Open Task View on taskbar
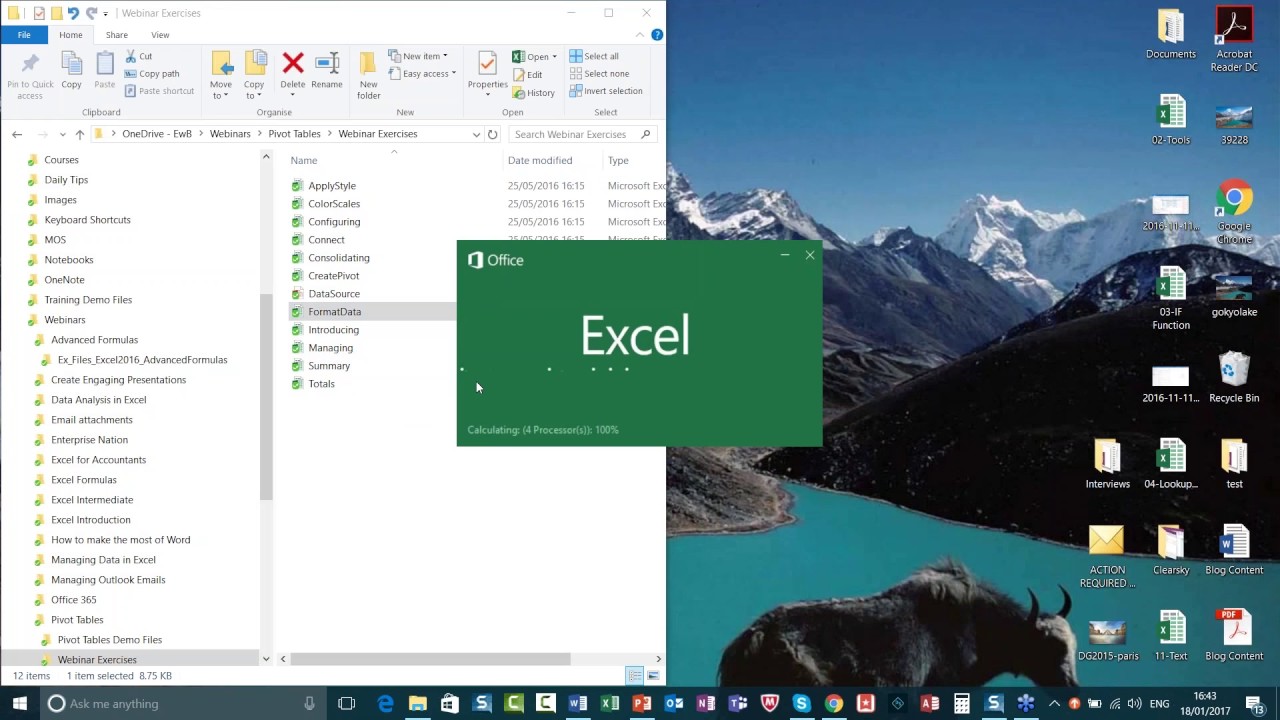The width and height of the screenshot is (1280, 720). click(x=346, y=703)
